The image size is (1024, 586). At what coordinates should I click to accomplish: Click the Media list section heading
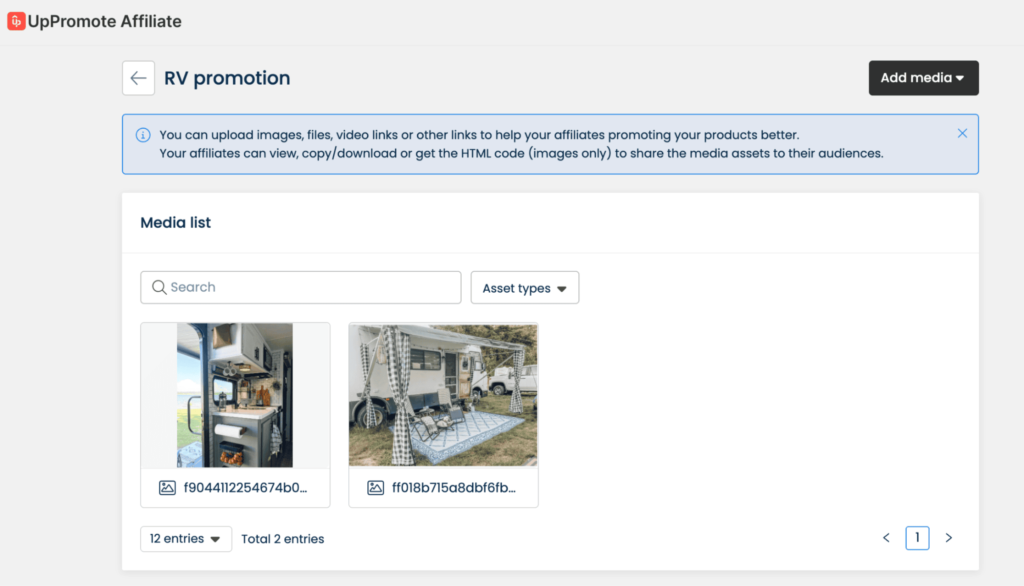point(175,222)
